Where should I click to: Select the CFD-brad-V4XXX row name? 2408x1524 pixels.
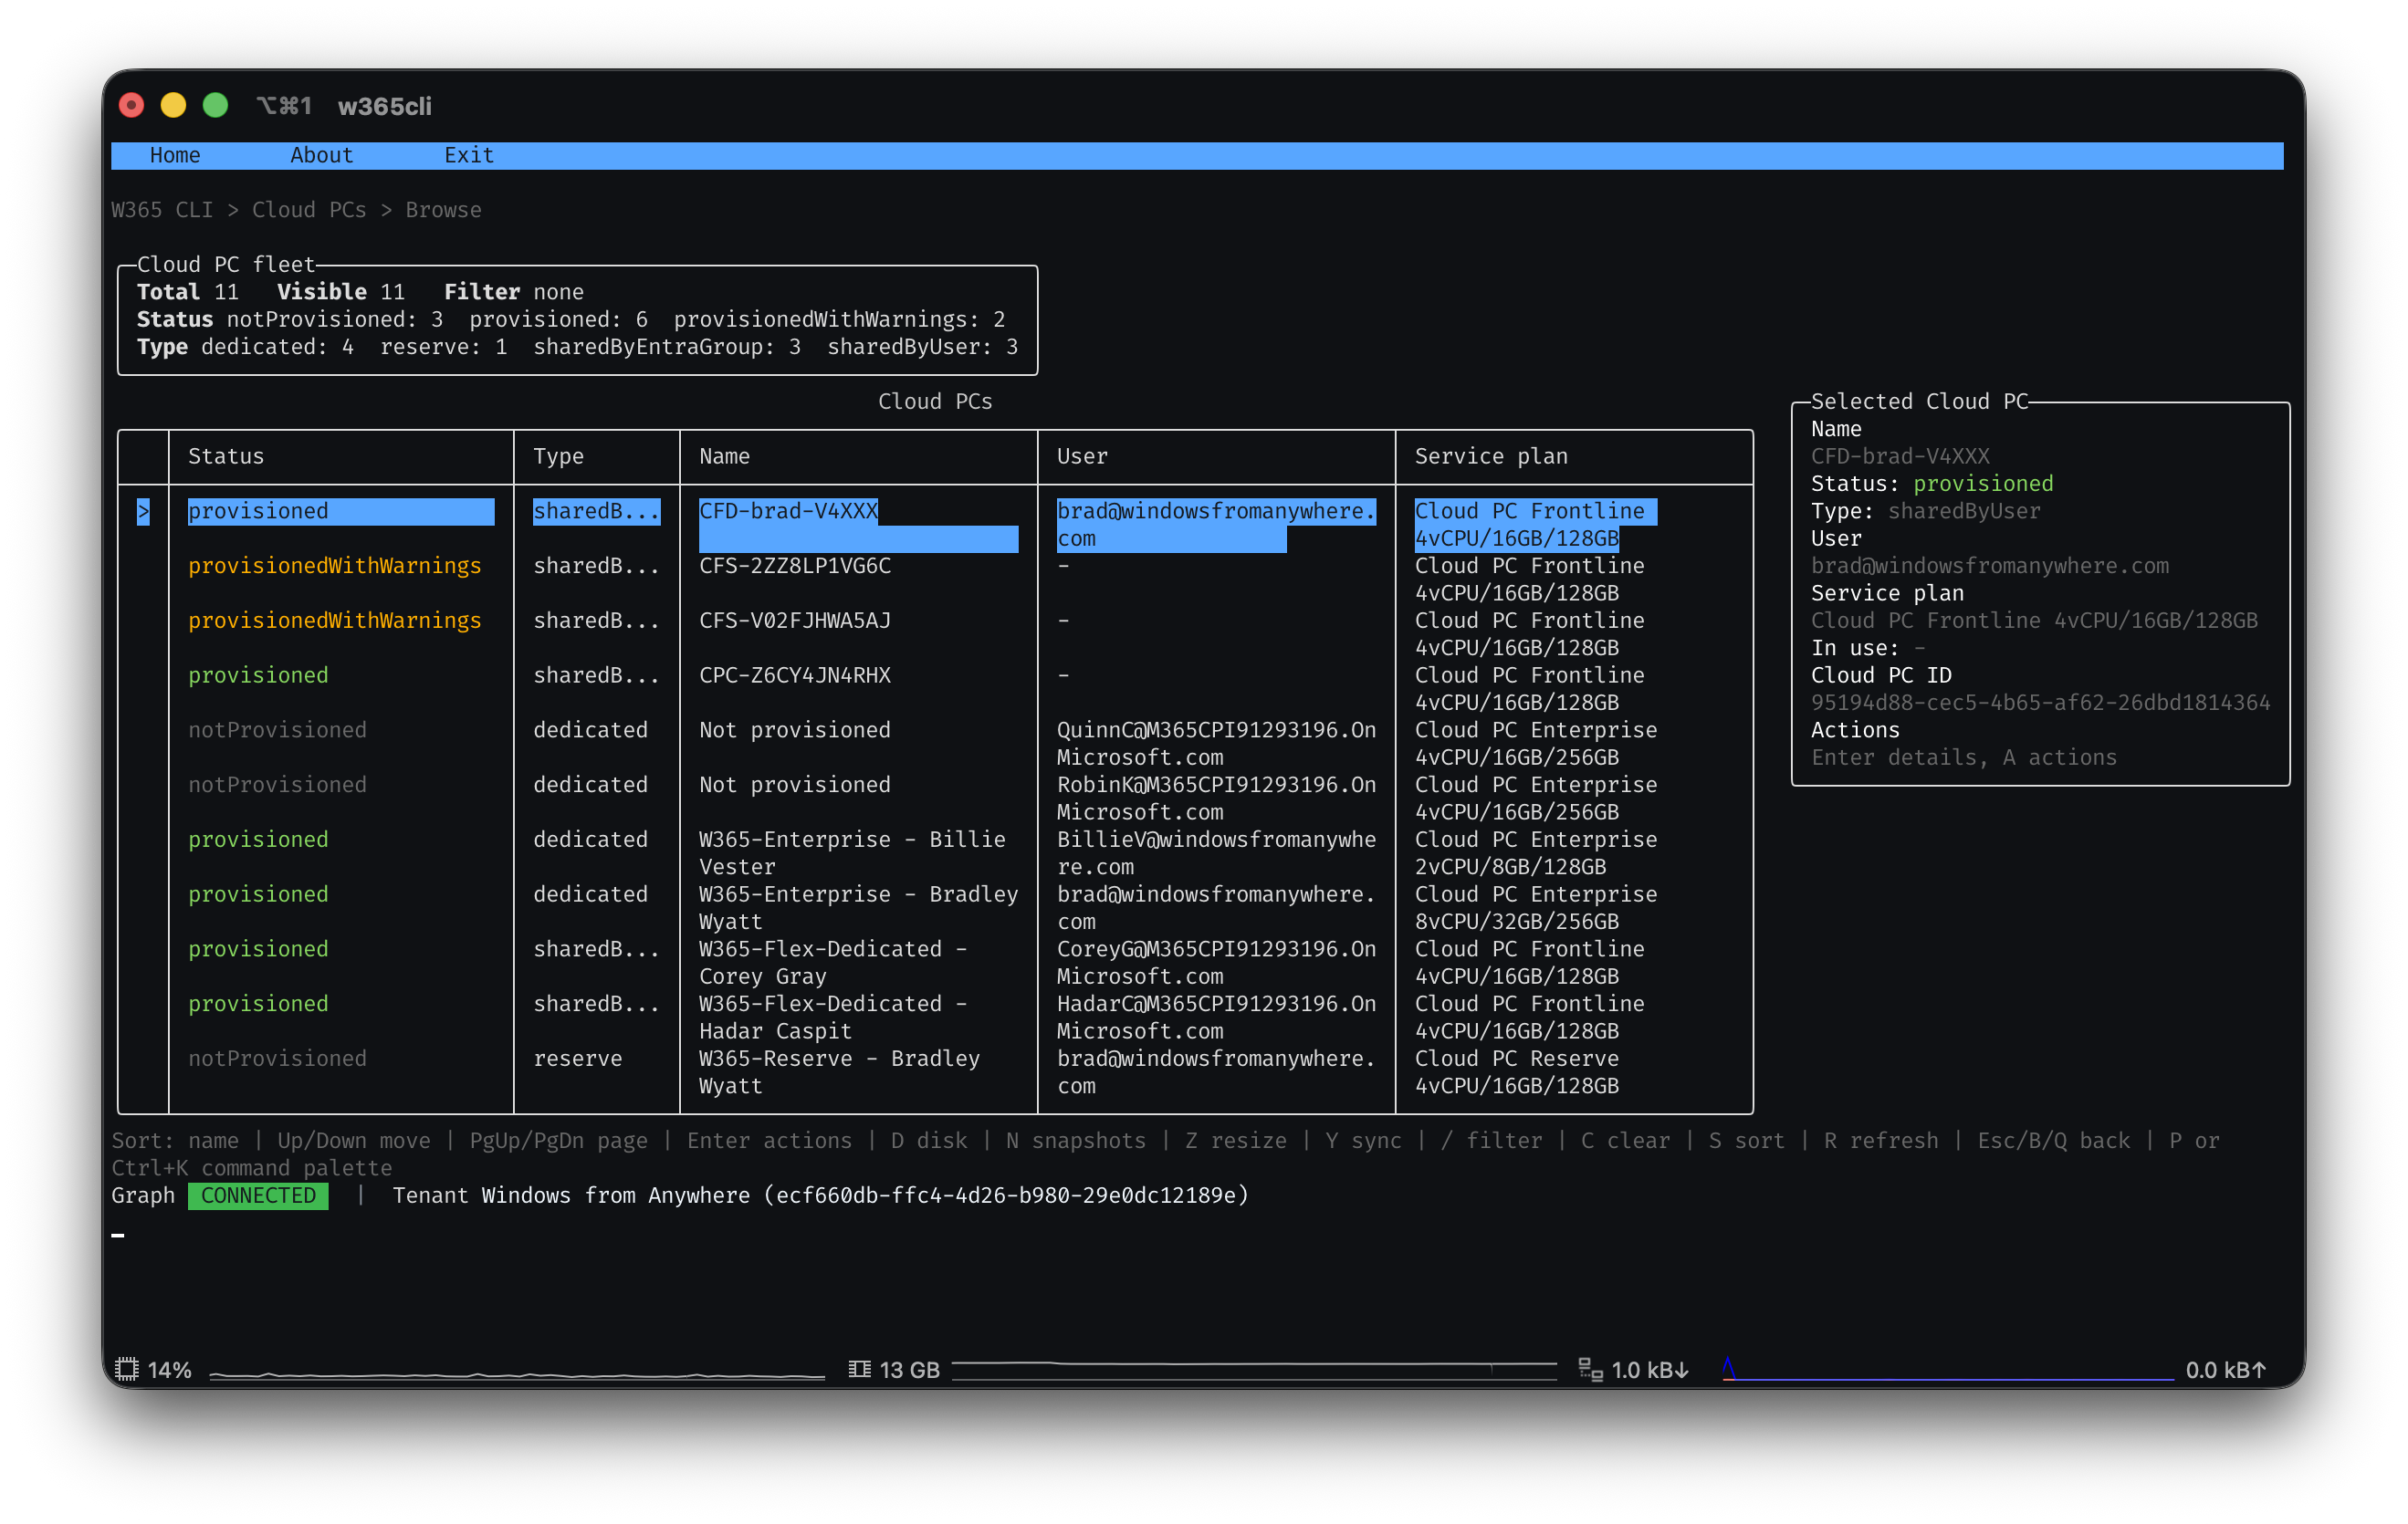pyautogui.click(x=788, y=512)
